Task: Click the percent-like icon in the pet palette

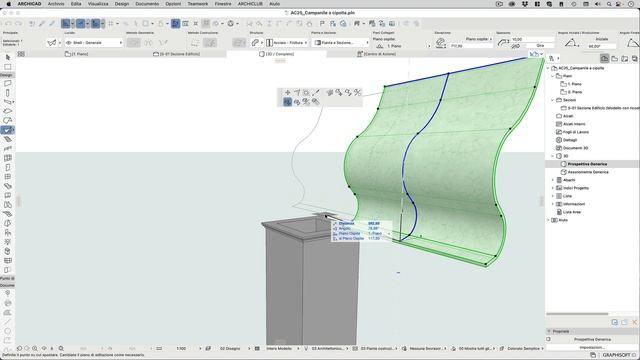Action: coord(358,93)
